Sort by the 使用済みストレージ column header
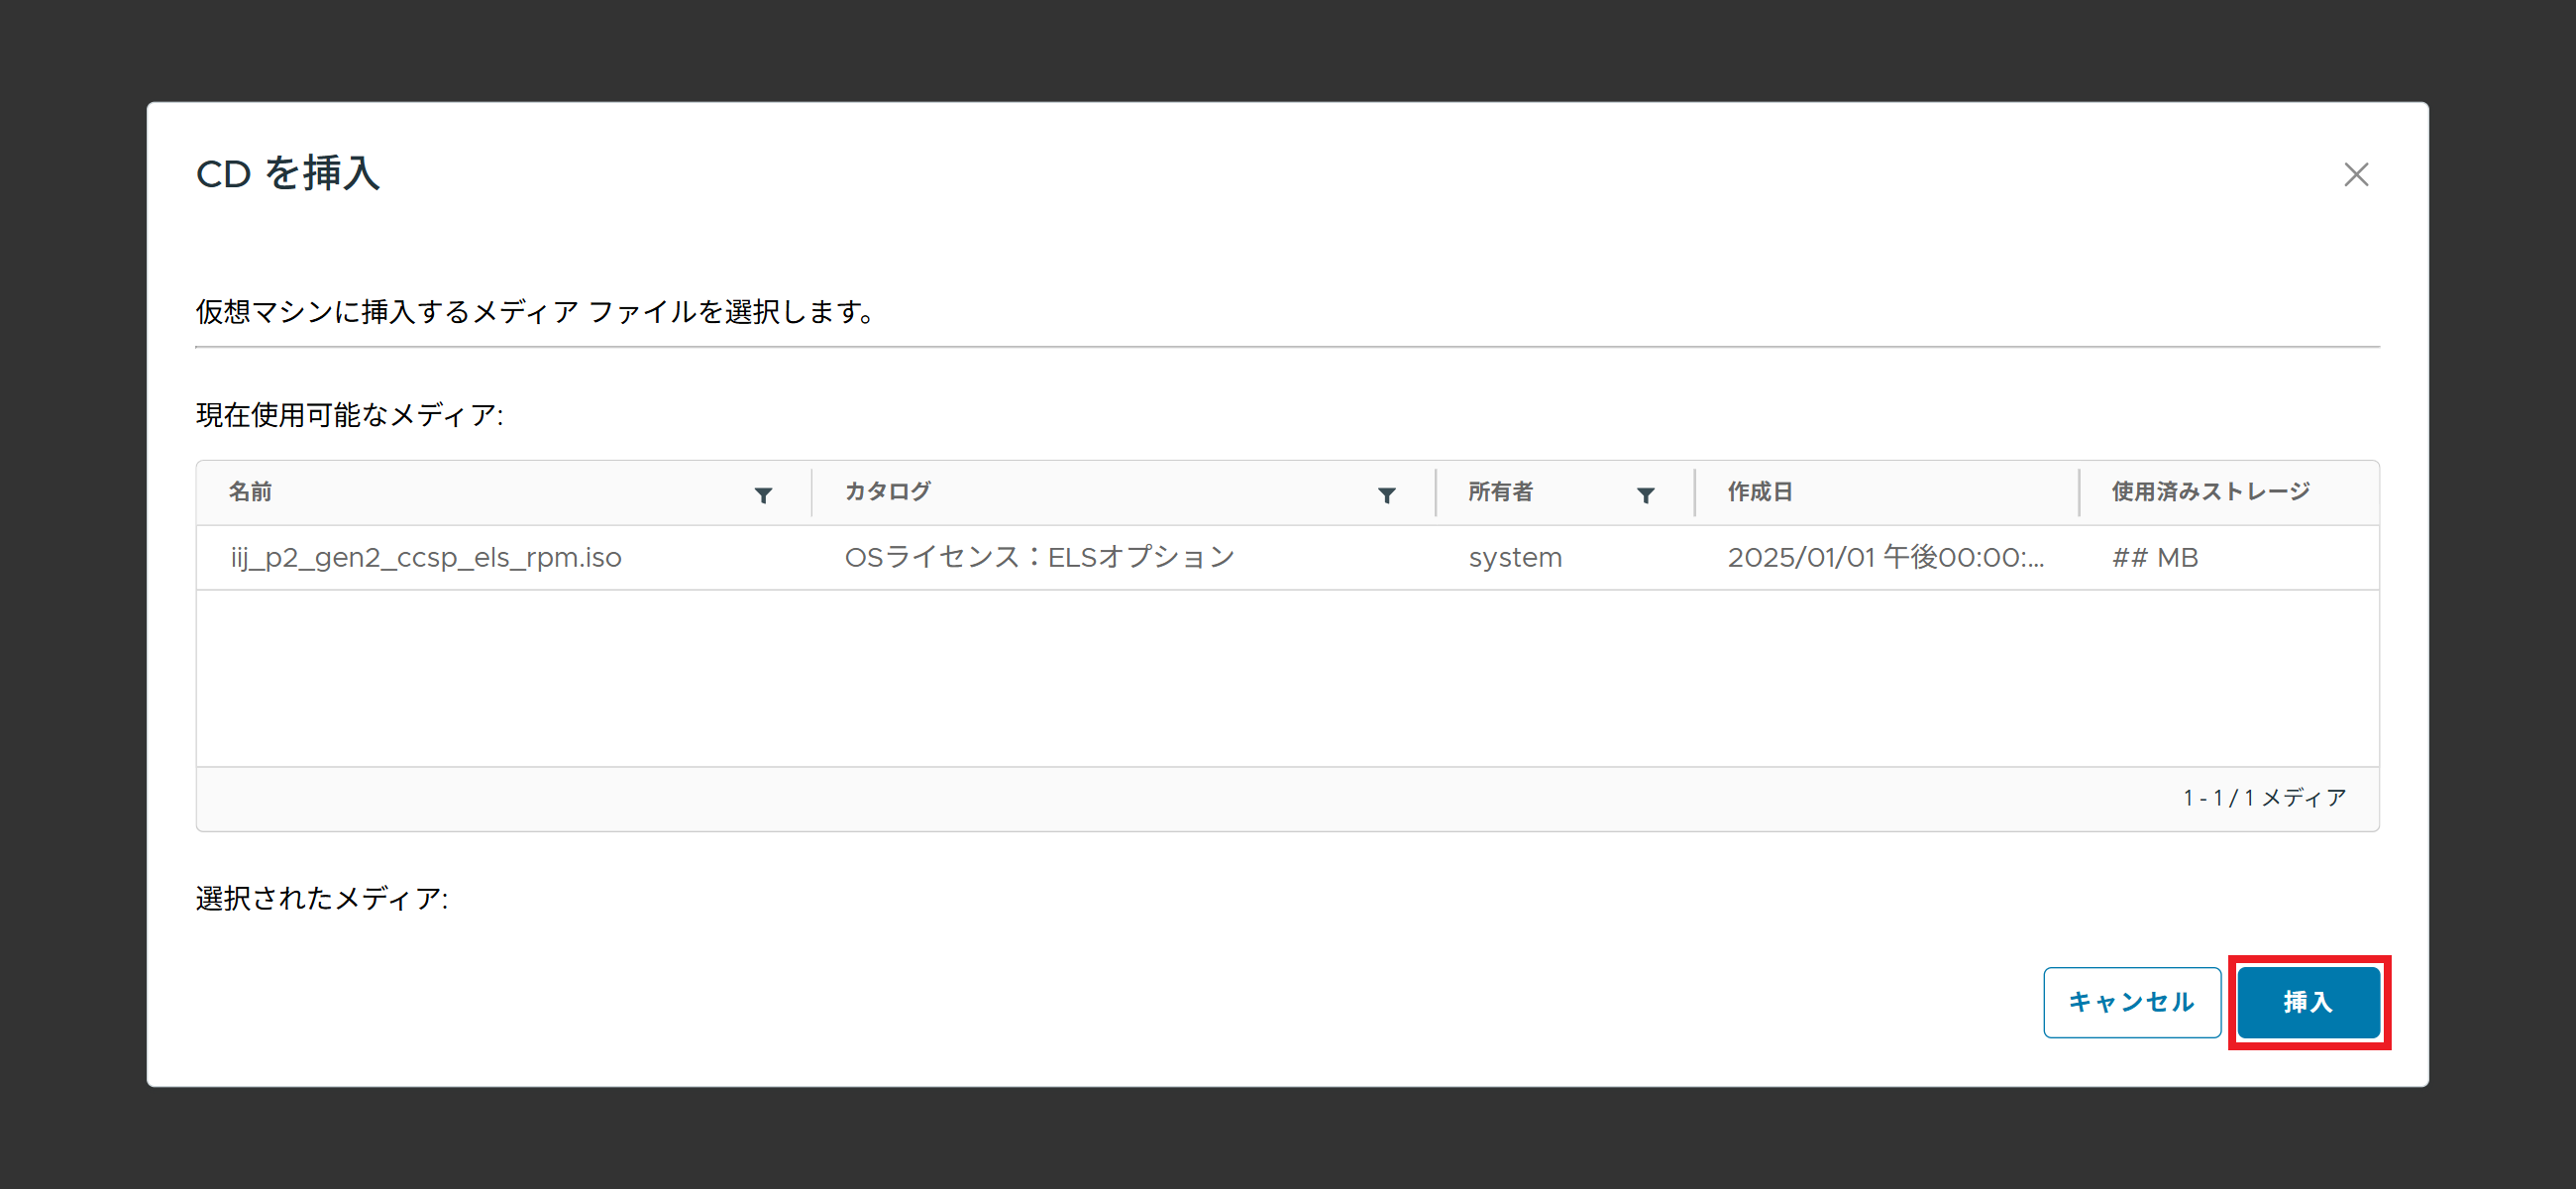The height and width of the screenshot is (1189, 2576). 2210,492
